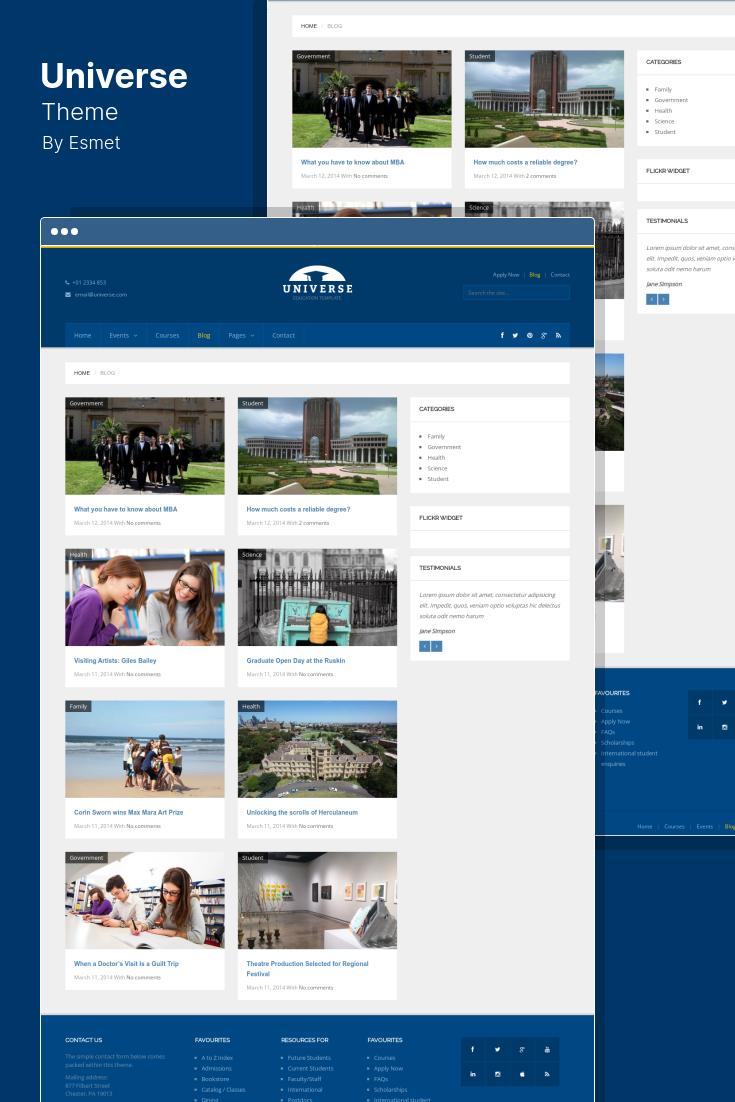This screenshot has width=735, height=1102.
Task: Click A to Z Index footer link
Action: (x=217, y=1058)
